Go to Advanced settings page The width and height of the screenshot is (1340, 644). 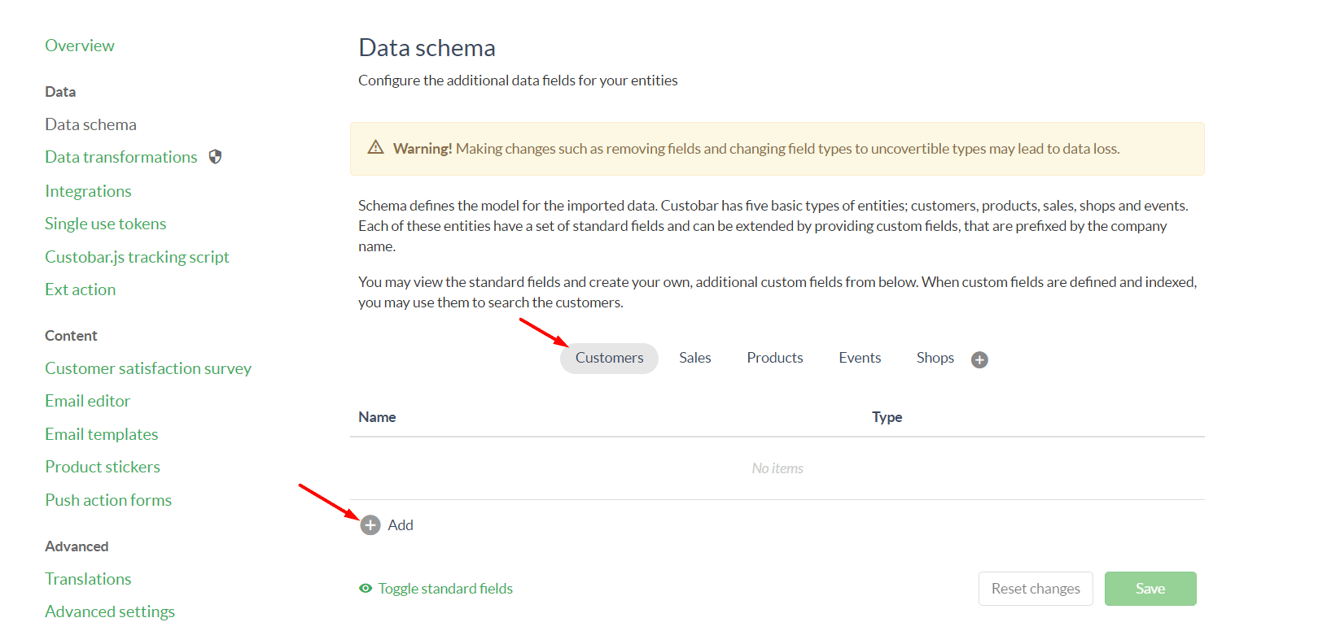pyautogui.click(x=110, y=612)
